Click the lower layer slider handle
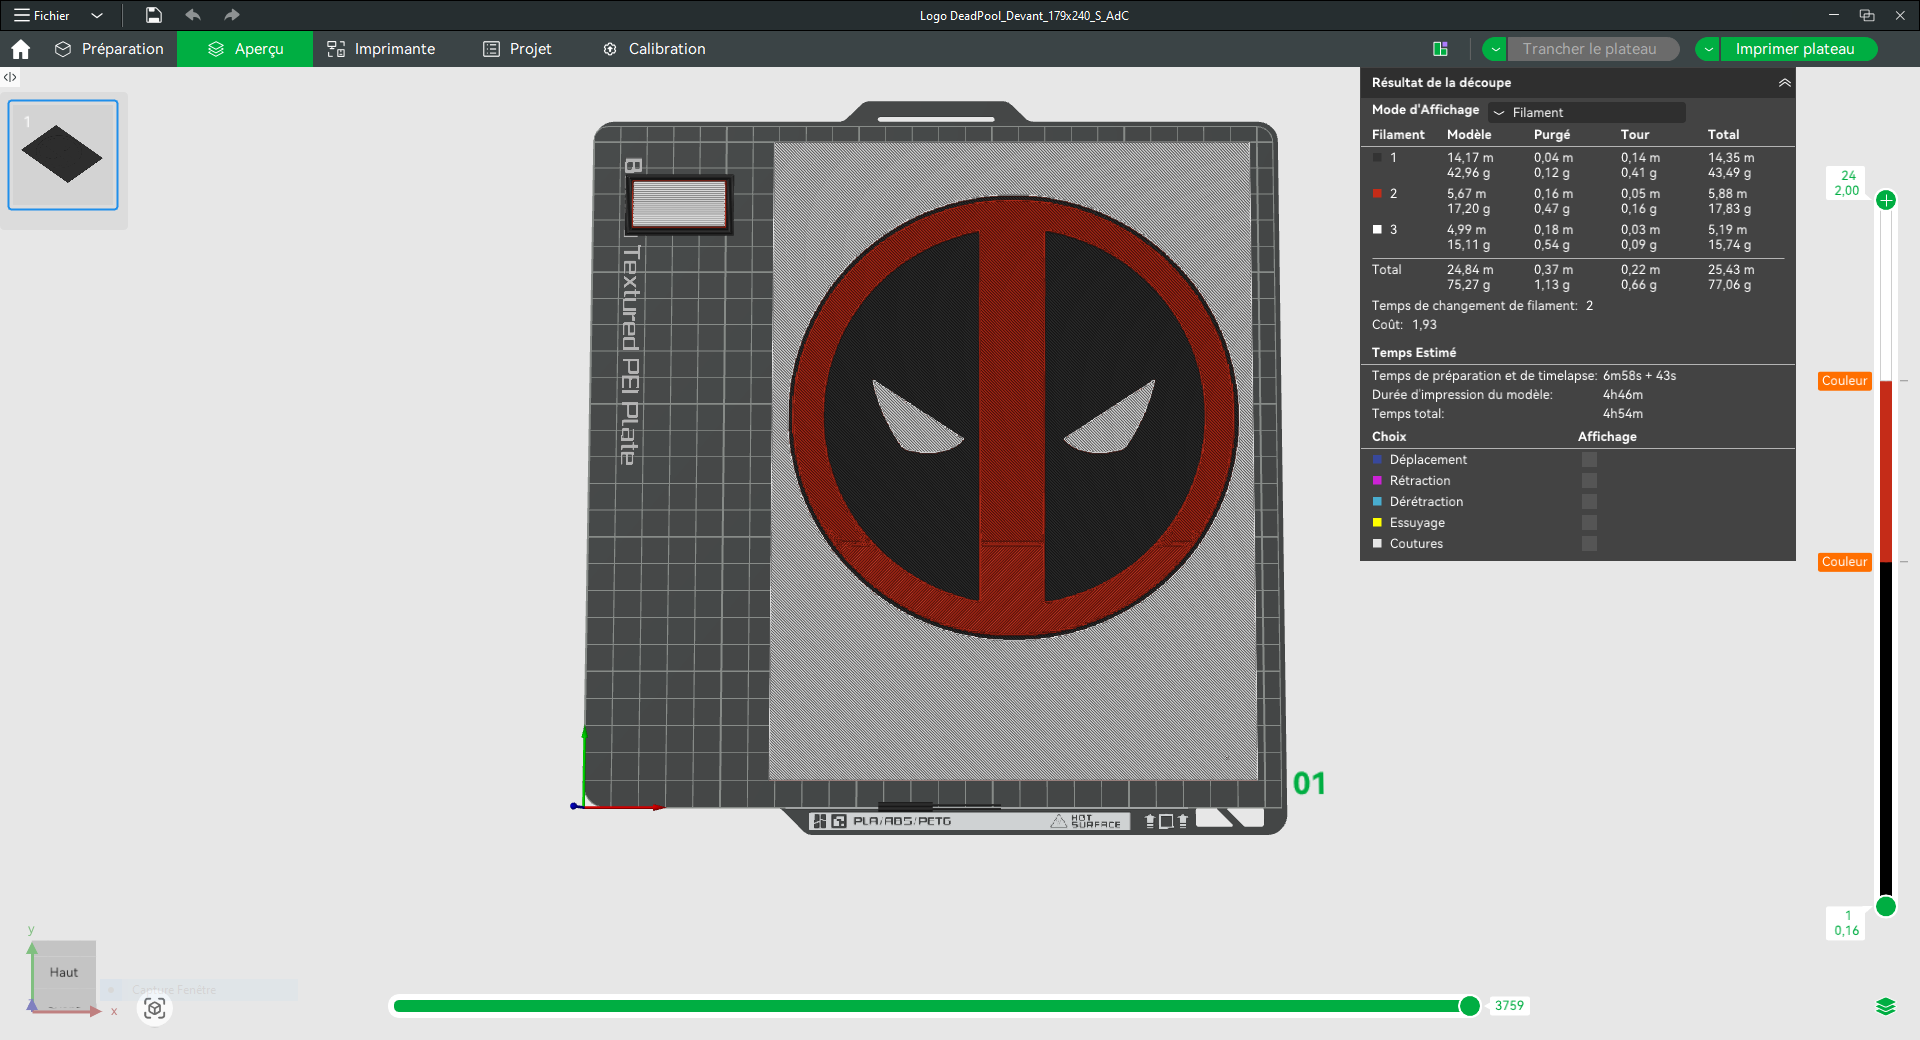The width and height of the screenshot is (1920, 1040). click(x=1886, y=906)
